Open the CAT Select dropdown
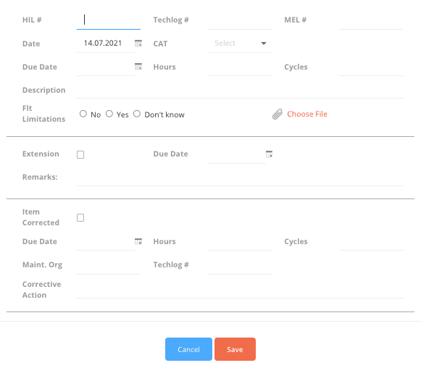 240,43
